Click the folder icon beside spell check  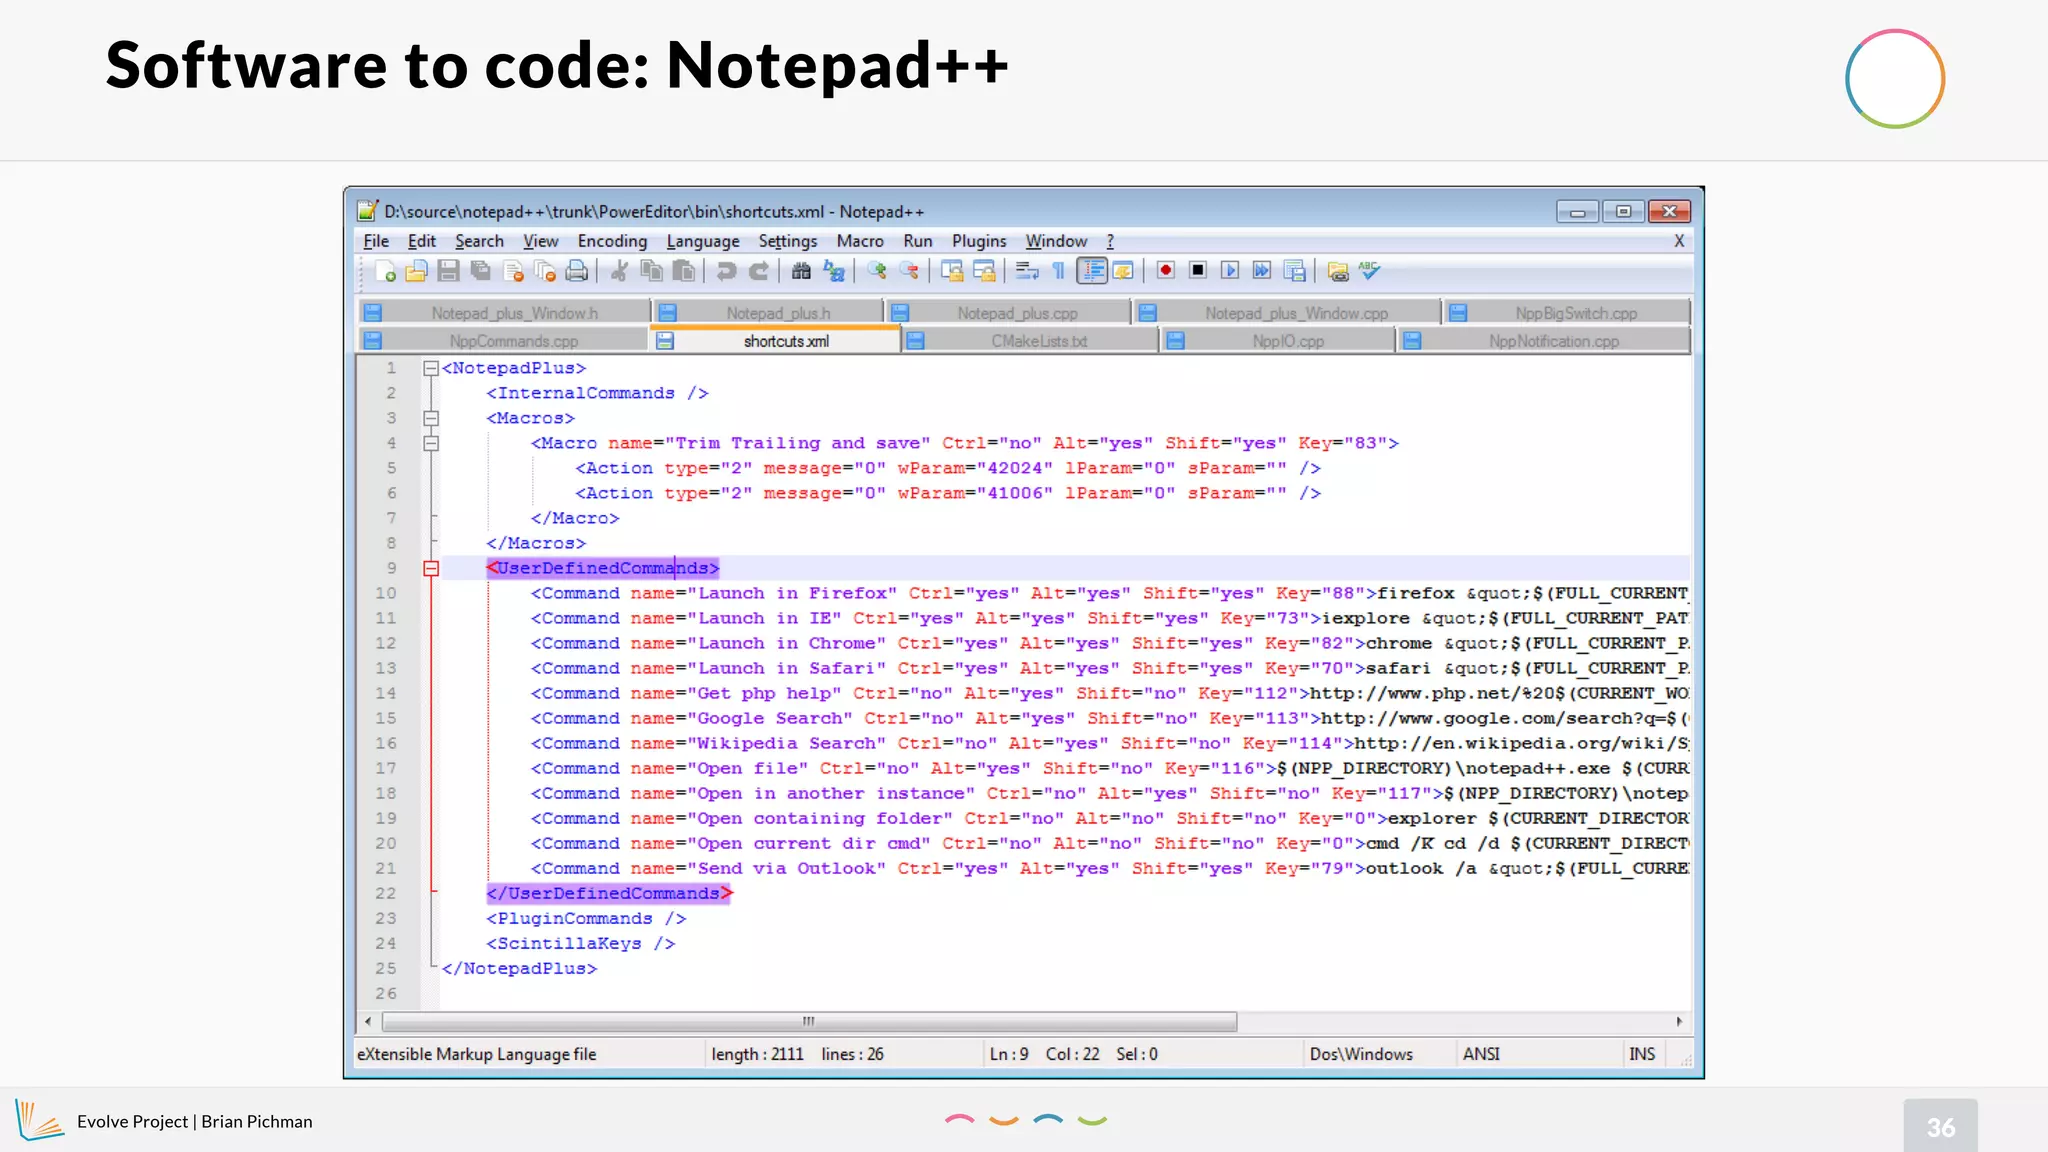pos(1338,271)
